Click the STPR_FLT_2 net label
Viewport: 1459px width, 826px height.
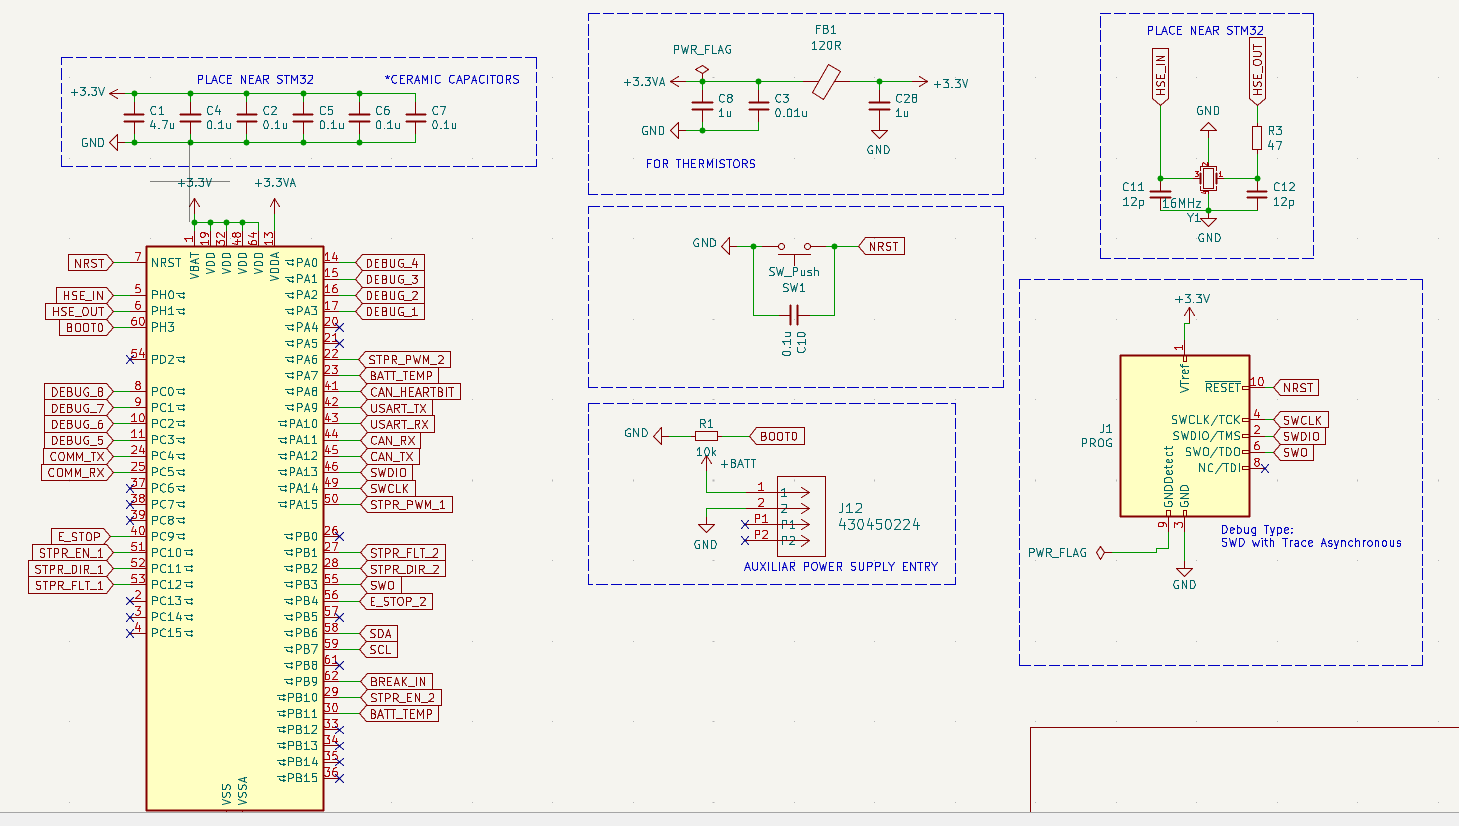[x=403, y=553]
